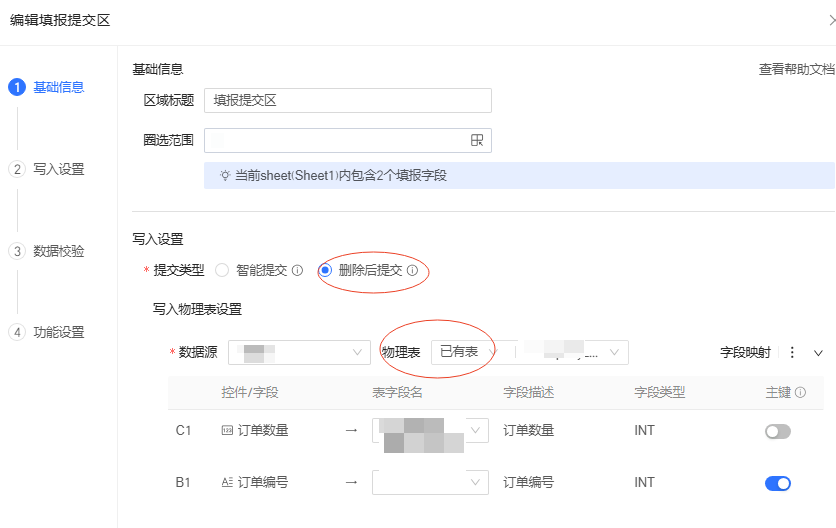Collapse the section using the chevron arrow

[x=818, y=353]
